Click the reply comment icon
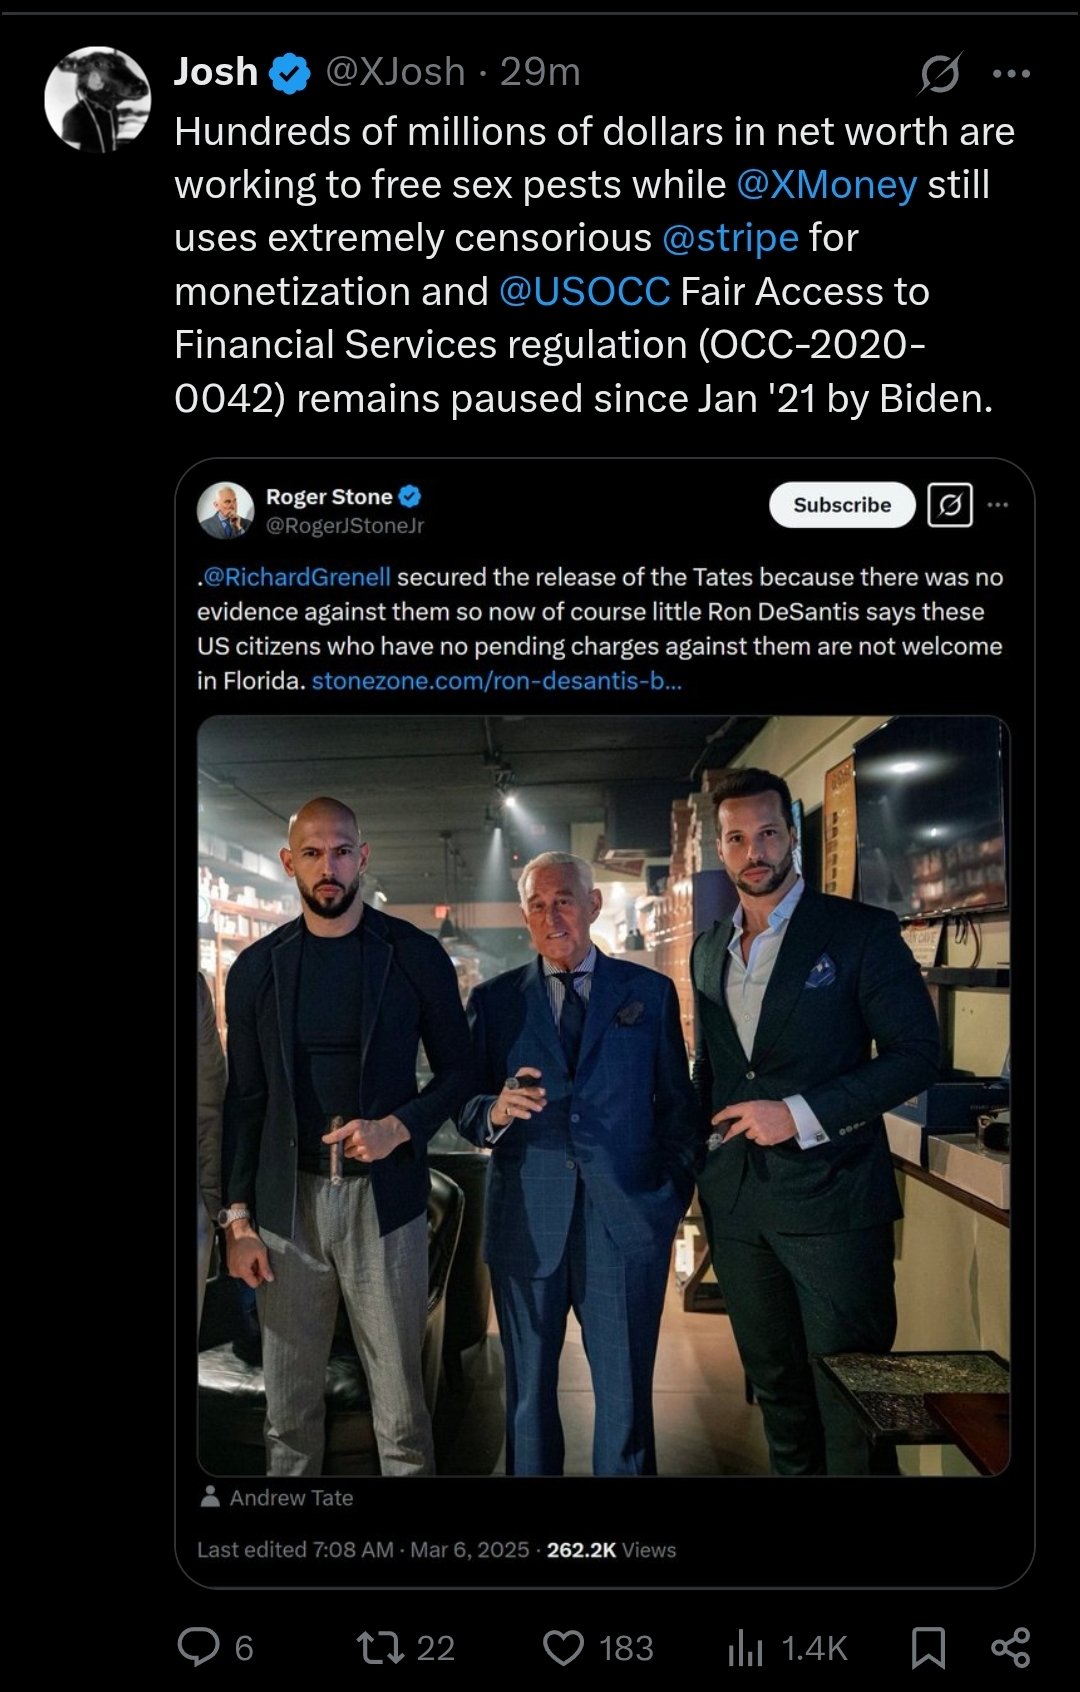The image size is (1080, 1692). (198, 1647)
